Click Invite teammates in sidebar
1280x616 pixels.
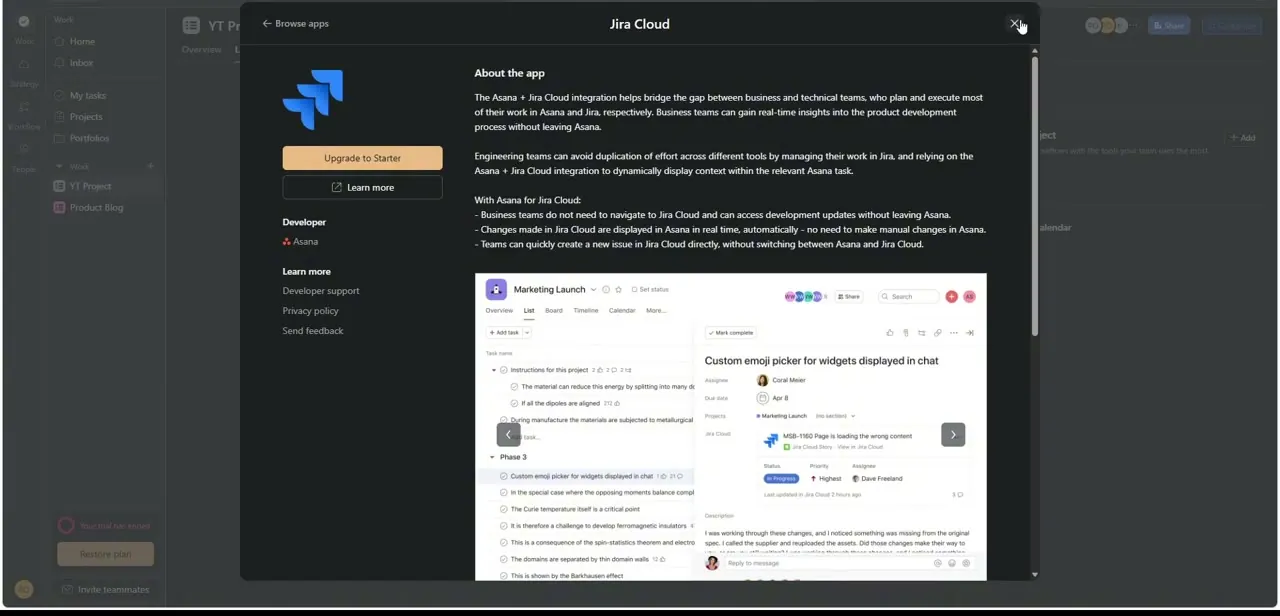(x=105, y=589)
